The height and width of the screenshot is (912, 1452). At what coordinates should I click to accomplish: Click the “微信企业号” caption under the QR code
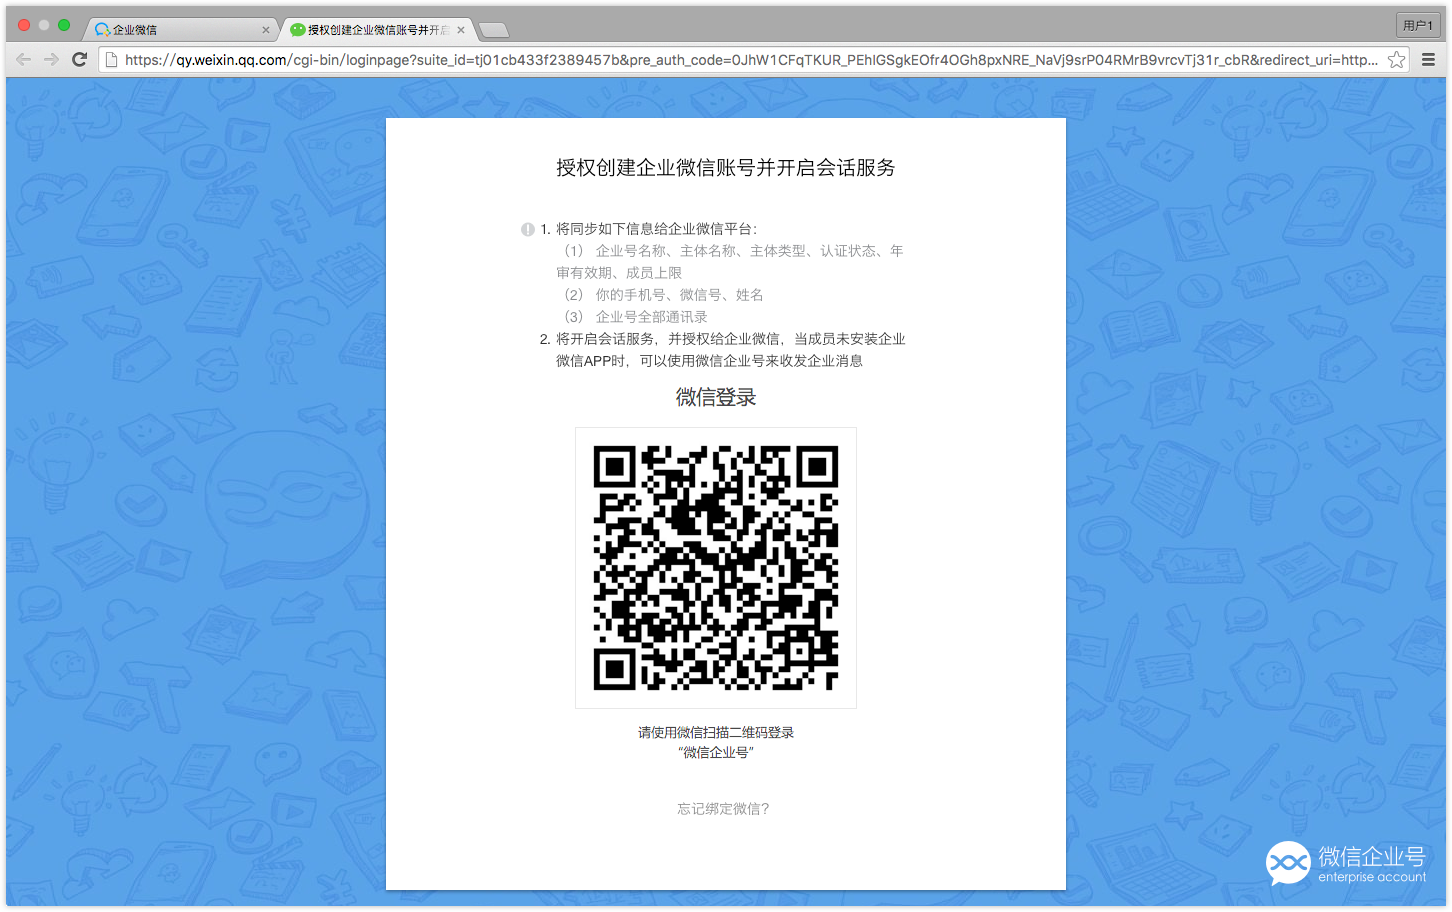(x=716, y=753)
